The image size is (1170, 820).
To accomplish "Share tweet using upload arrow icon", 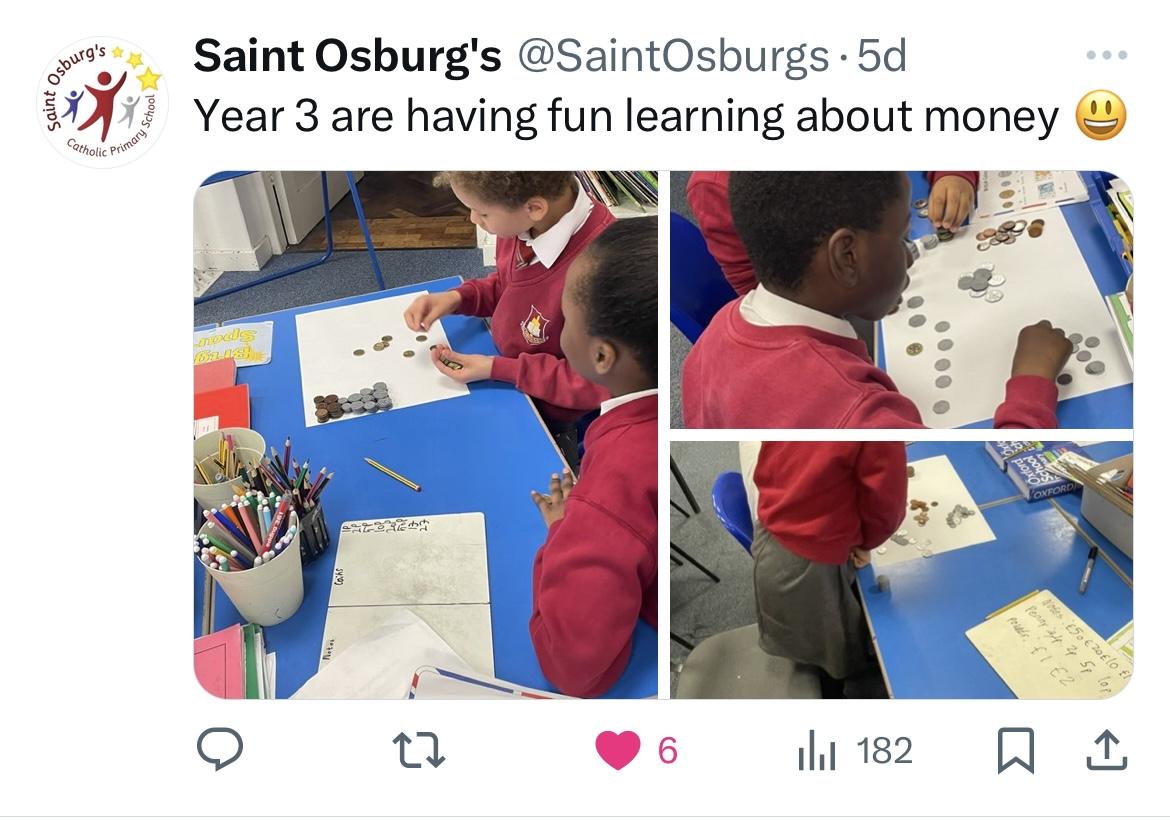I will click(1105, 750).
